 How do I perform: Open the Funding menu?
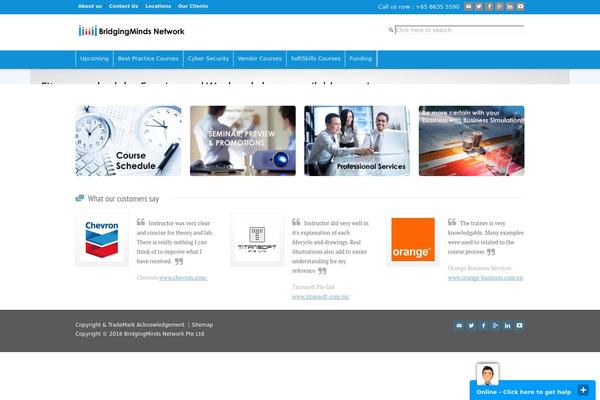click(360, 59)
